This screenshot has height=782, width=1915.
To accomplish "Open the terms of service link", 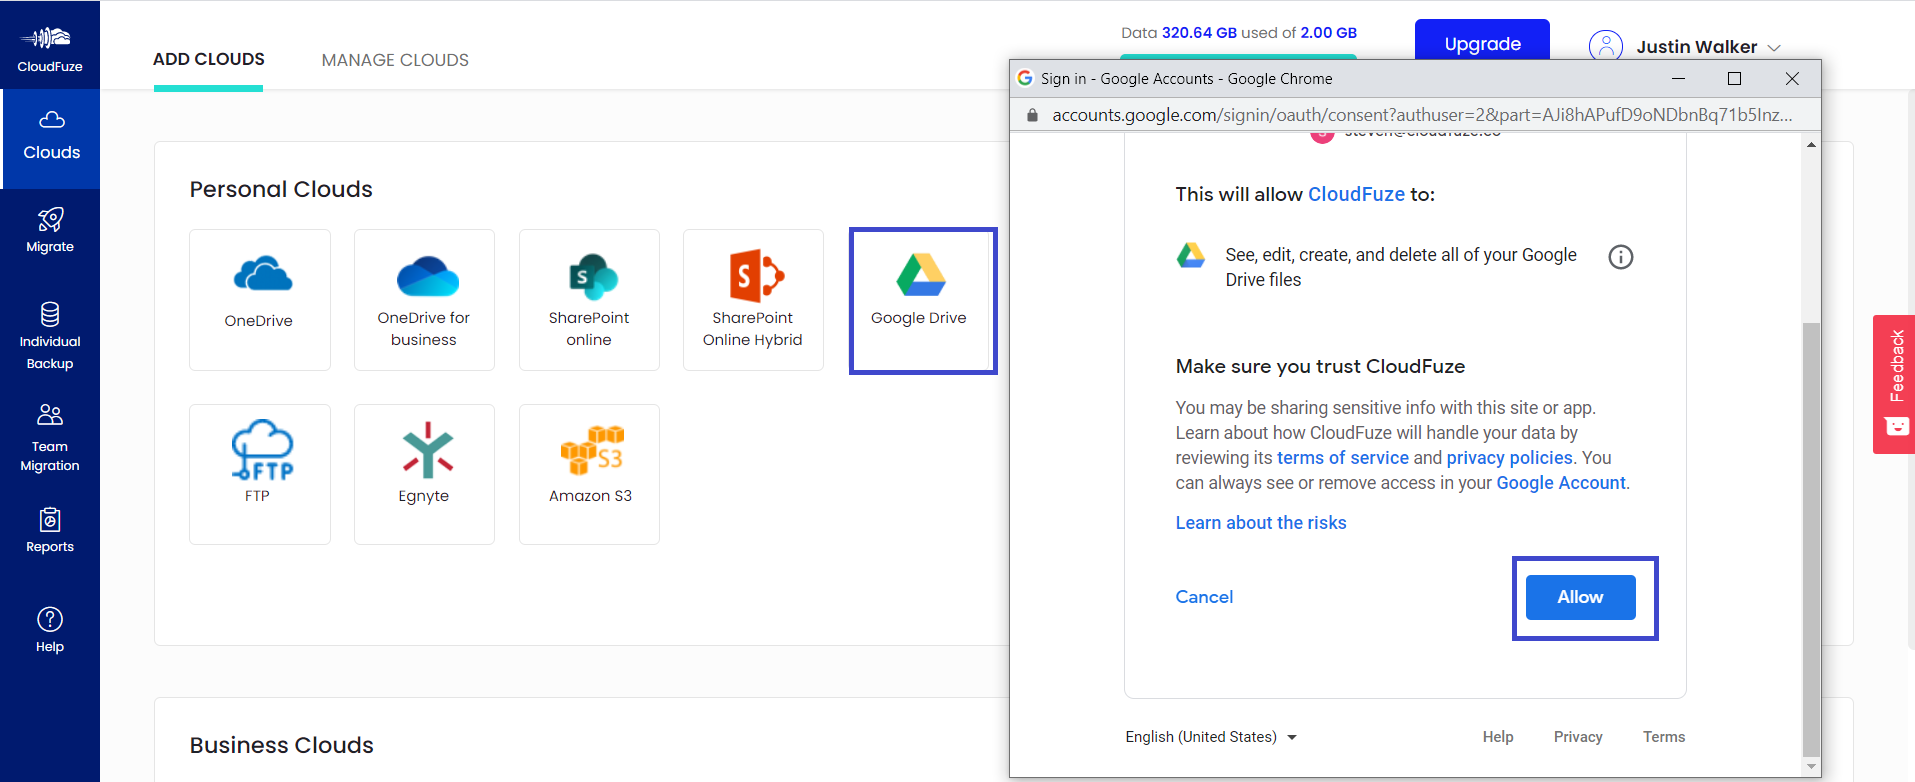I will (x=1343, y=458).
